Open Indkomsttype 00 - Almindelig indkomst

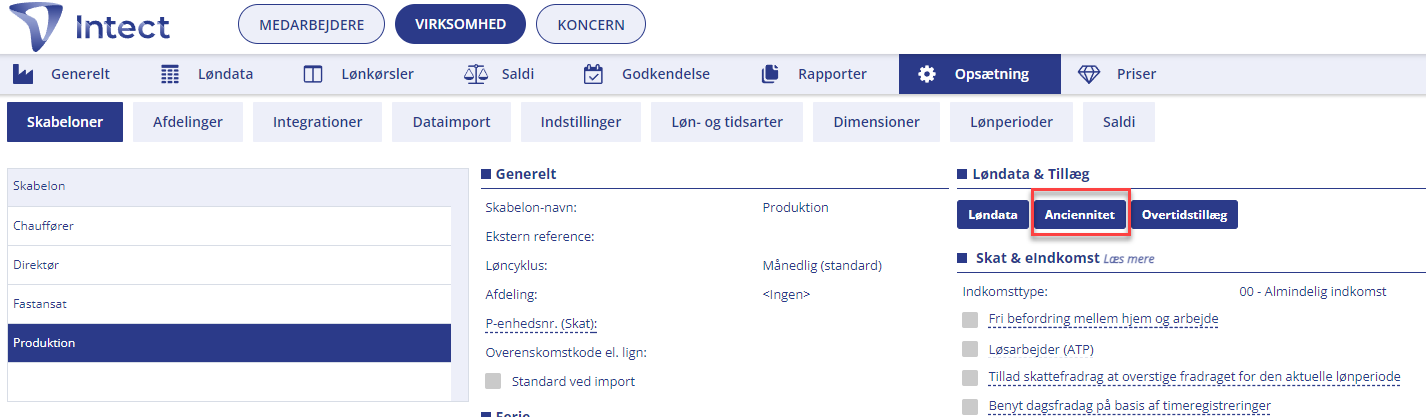coord(1312,292)
